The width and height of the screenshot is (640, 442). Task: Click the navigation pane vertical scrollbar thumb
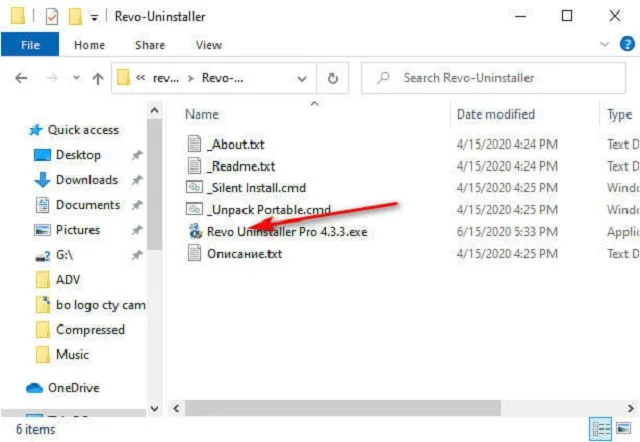tap(154, 184)
